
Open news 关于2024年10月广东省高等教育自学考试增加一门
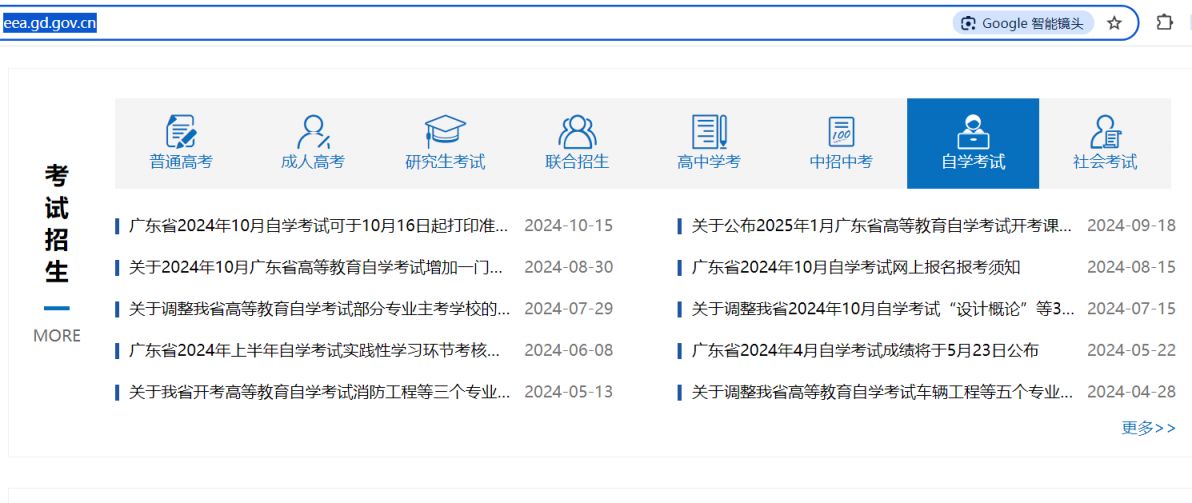[x=315, y=267]
